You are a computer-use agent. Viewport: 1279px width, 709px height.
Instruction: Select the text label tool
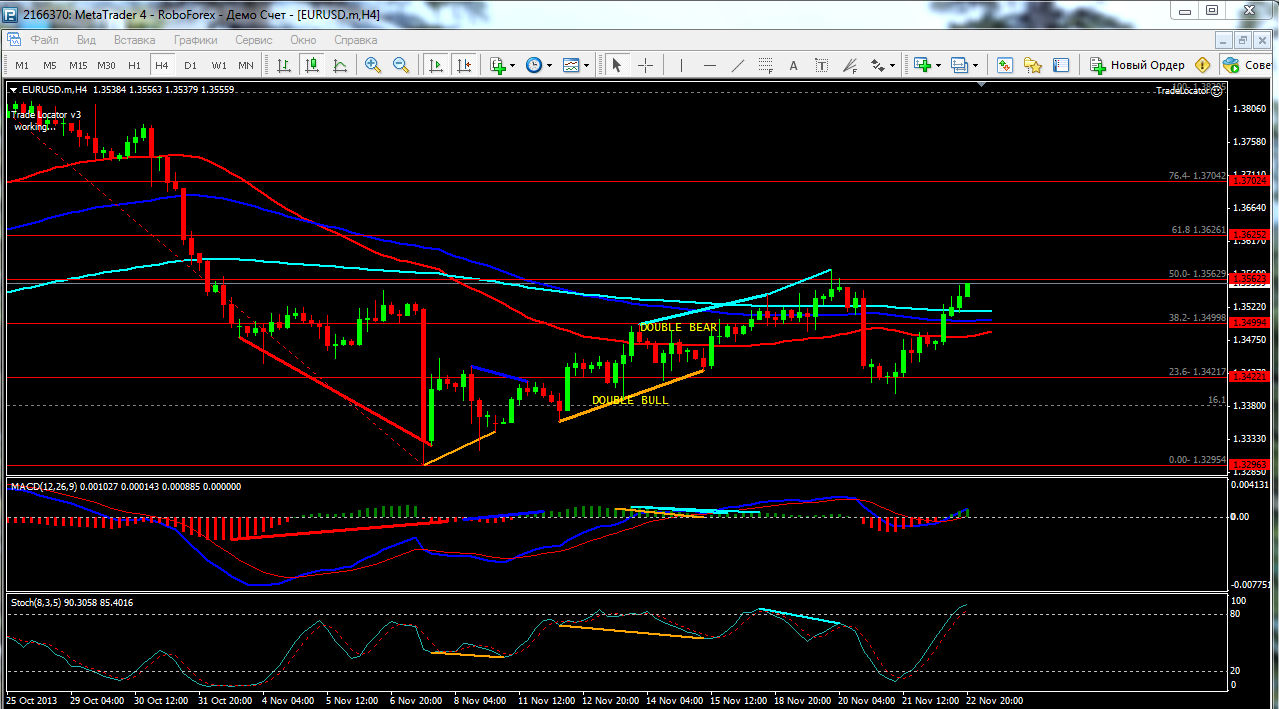point(822,65)
